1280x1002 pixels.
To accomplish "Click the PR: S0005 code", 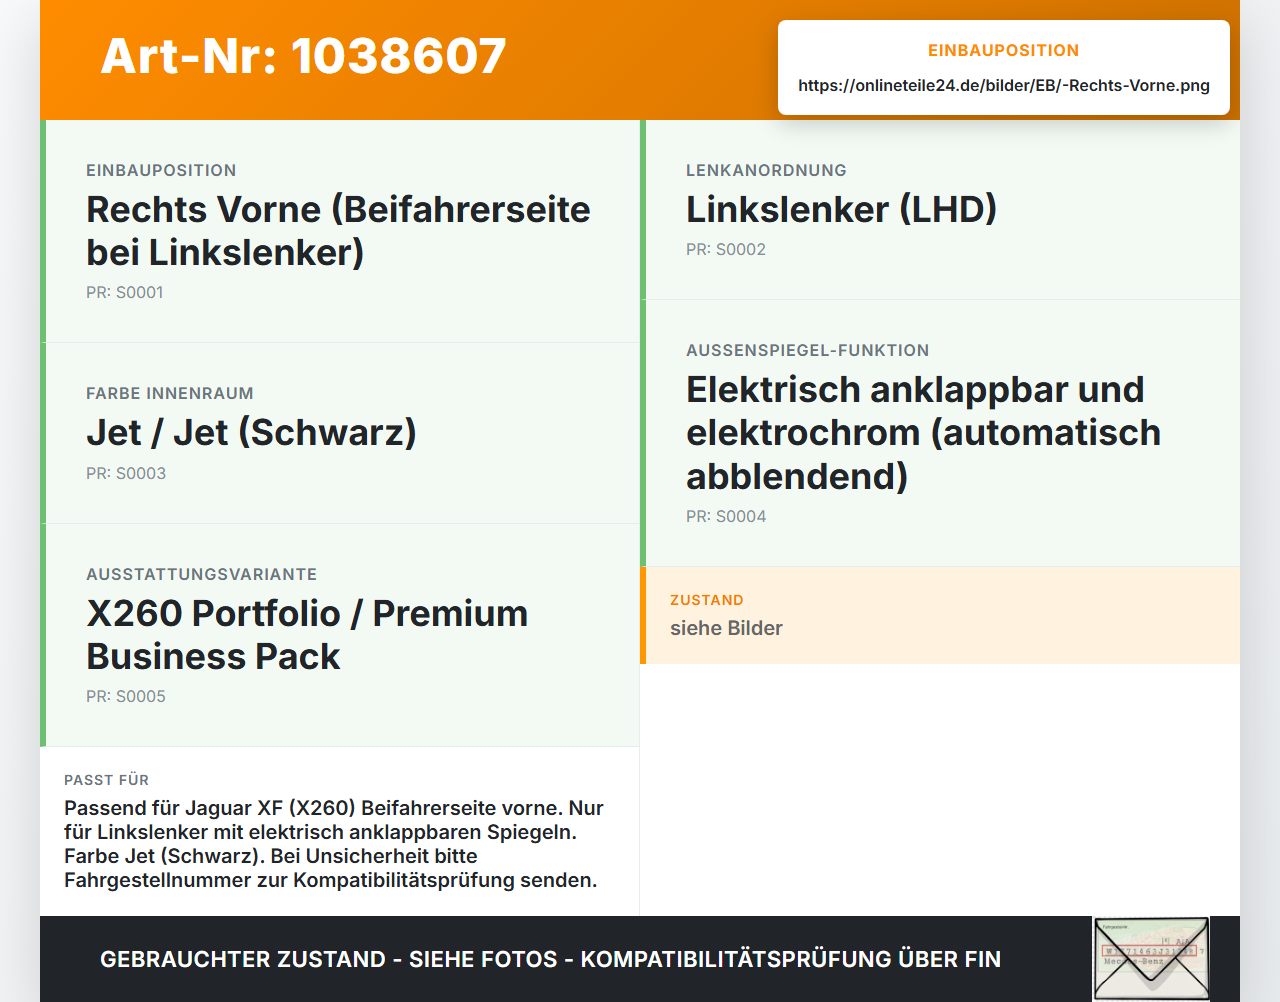I will coord(126,696).
